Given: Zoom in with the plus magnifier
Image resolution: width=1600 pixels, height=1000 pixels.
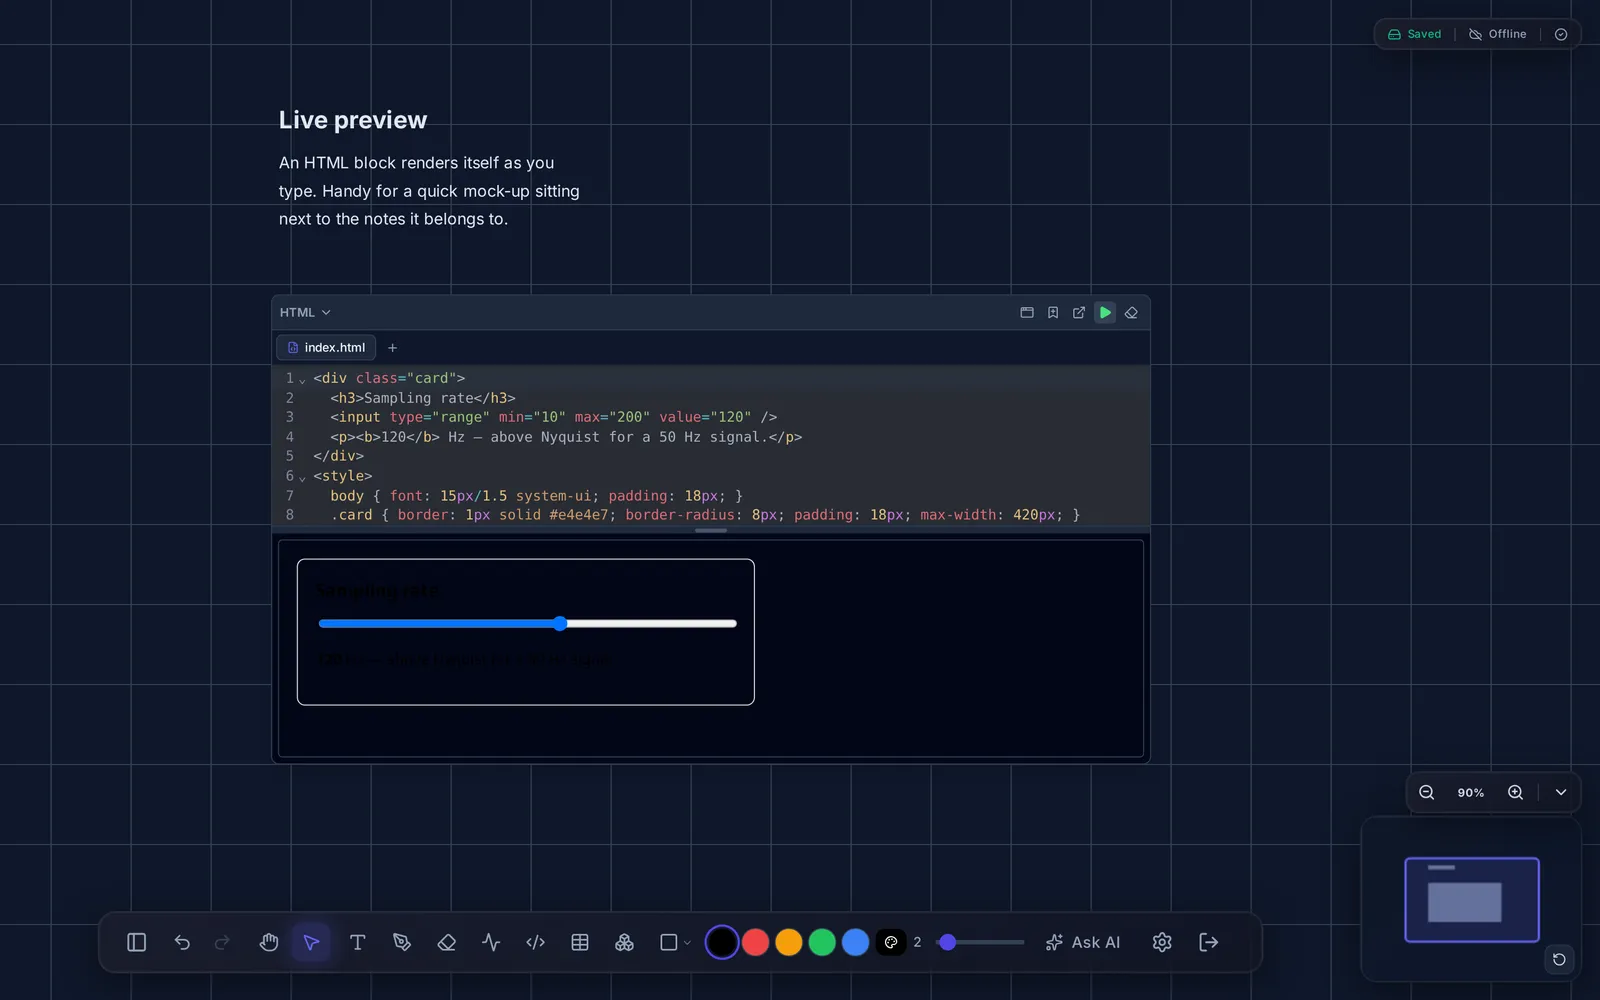Looking at the screenshot, I should tap(1516, 792).
